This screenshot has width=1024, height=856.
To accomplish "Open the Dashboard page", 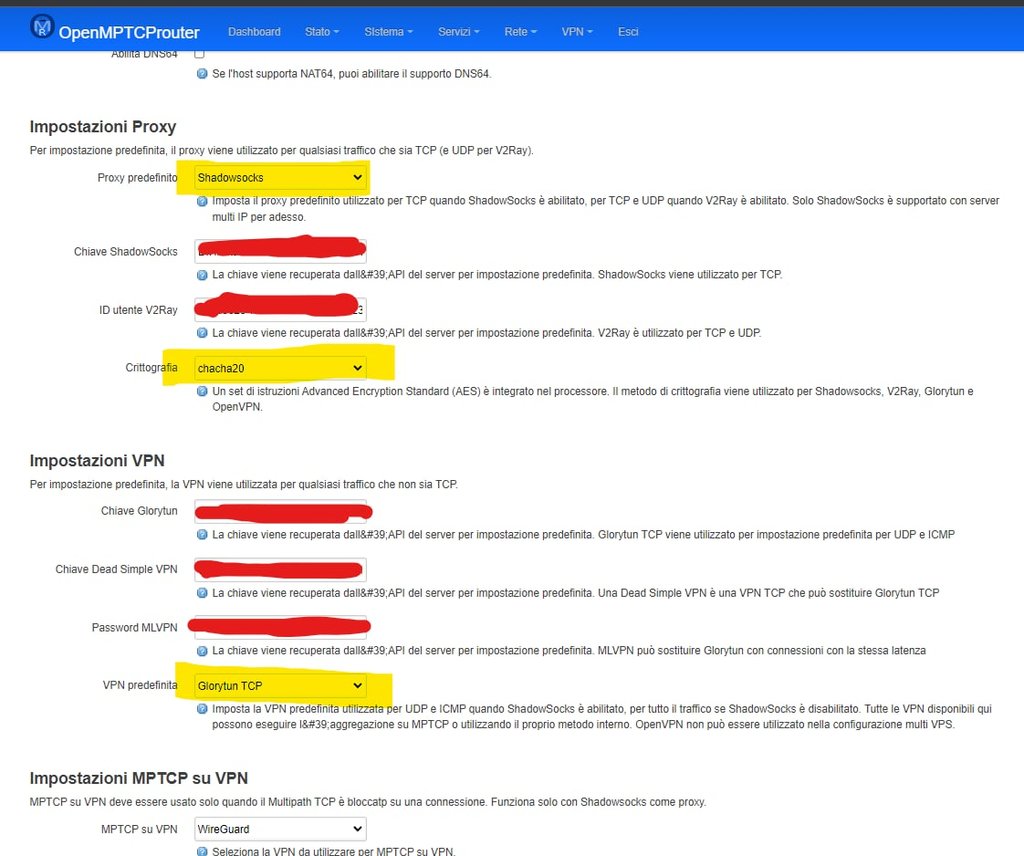I will (x=254, y=31).
